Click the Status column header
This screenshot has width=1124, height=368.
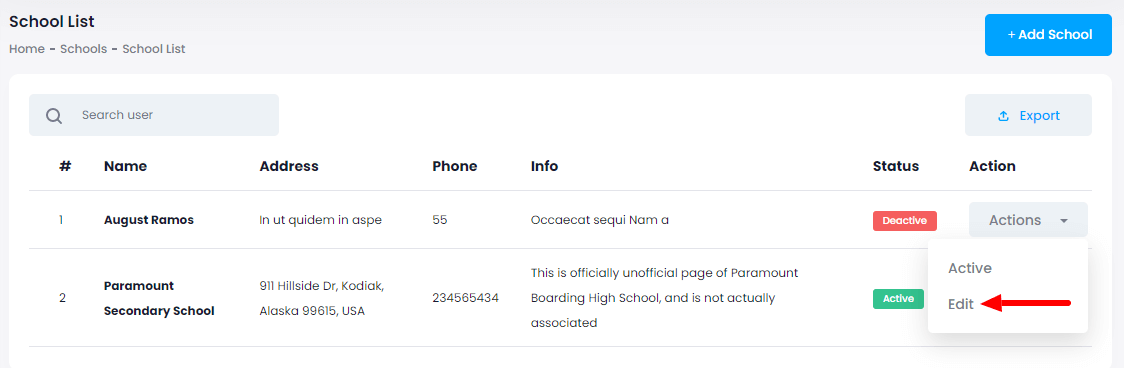pyautogui.click(x=895, y=166)
